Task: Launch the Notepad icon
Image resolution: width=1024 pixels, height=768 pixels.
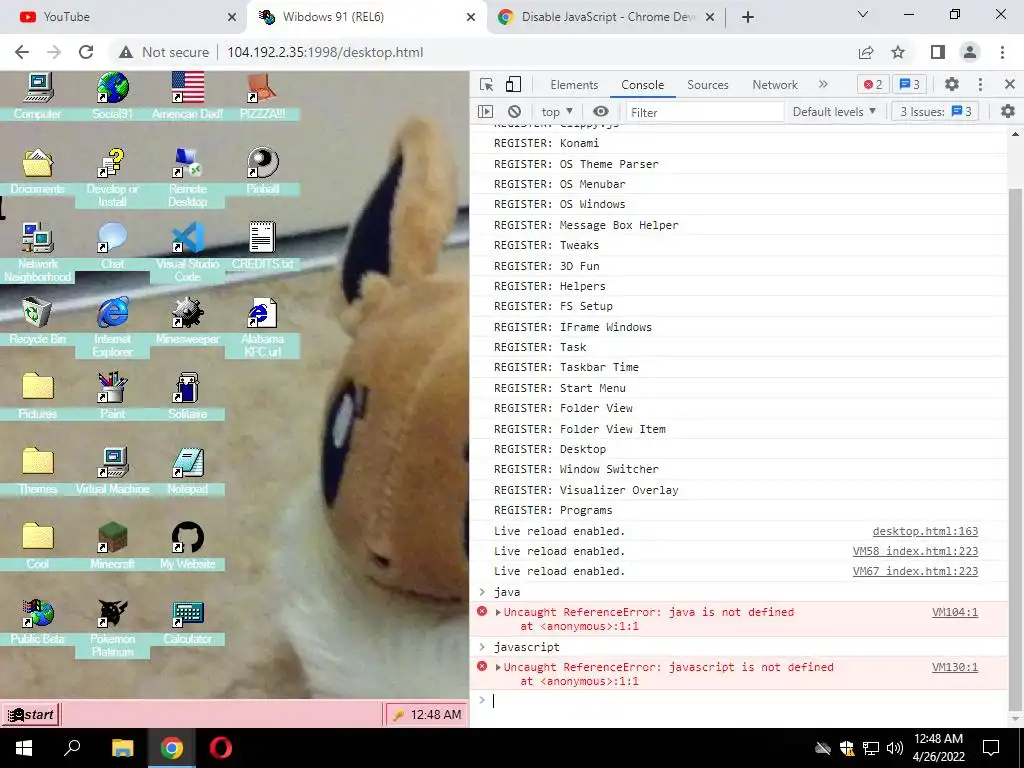Action: pyautogui.click(x=187, y=463)
